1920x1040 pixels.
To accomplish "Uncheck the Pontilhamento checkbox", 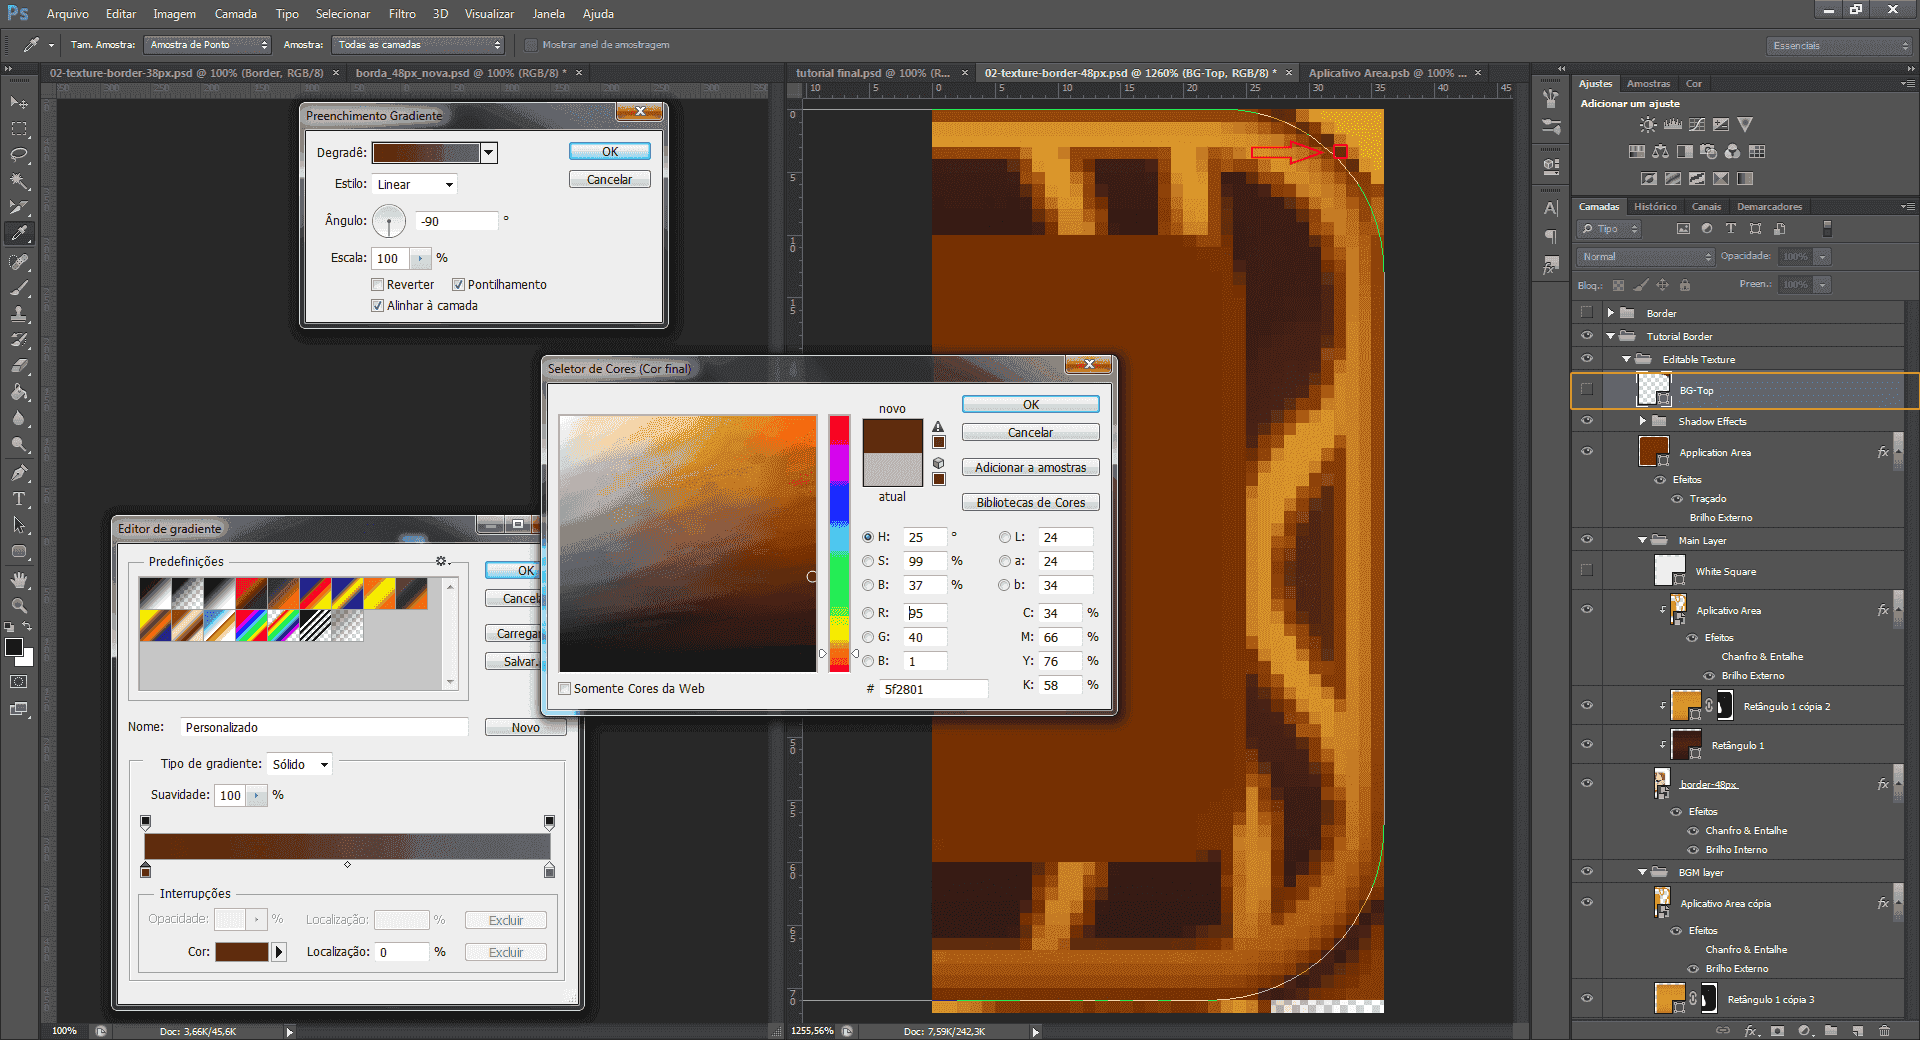I will [x=458, y=285].
